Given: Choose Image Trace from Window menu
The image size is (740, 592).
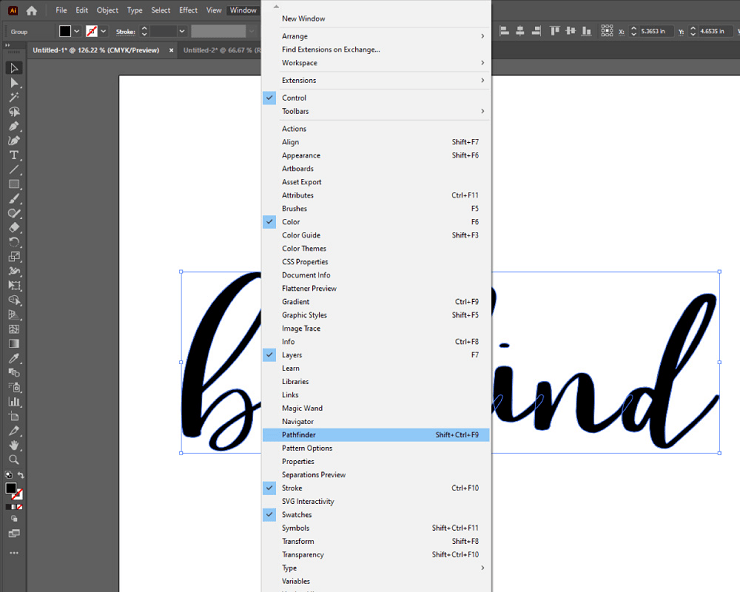Looking at the screenshot, I should (376, 329).
